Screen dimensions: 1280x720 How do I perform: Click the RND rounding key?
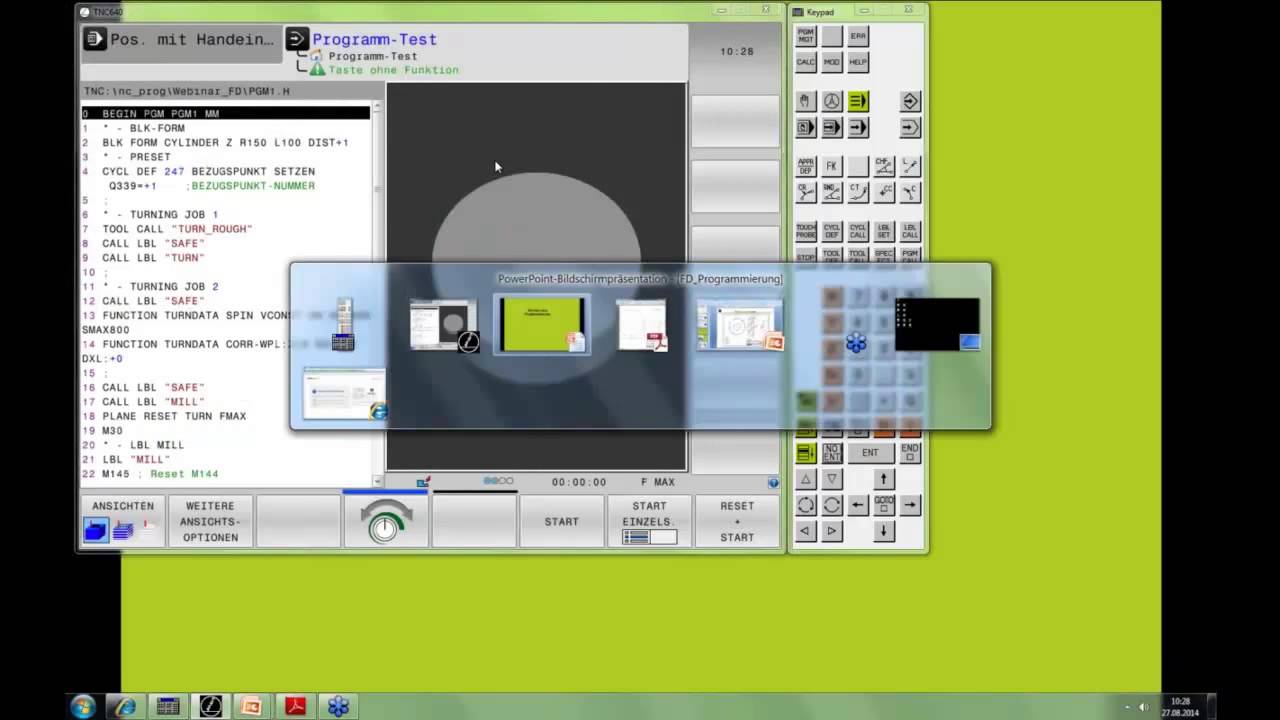pyautogui.click(x=832, y=192)
